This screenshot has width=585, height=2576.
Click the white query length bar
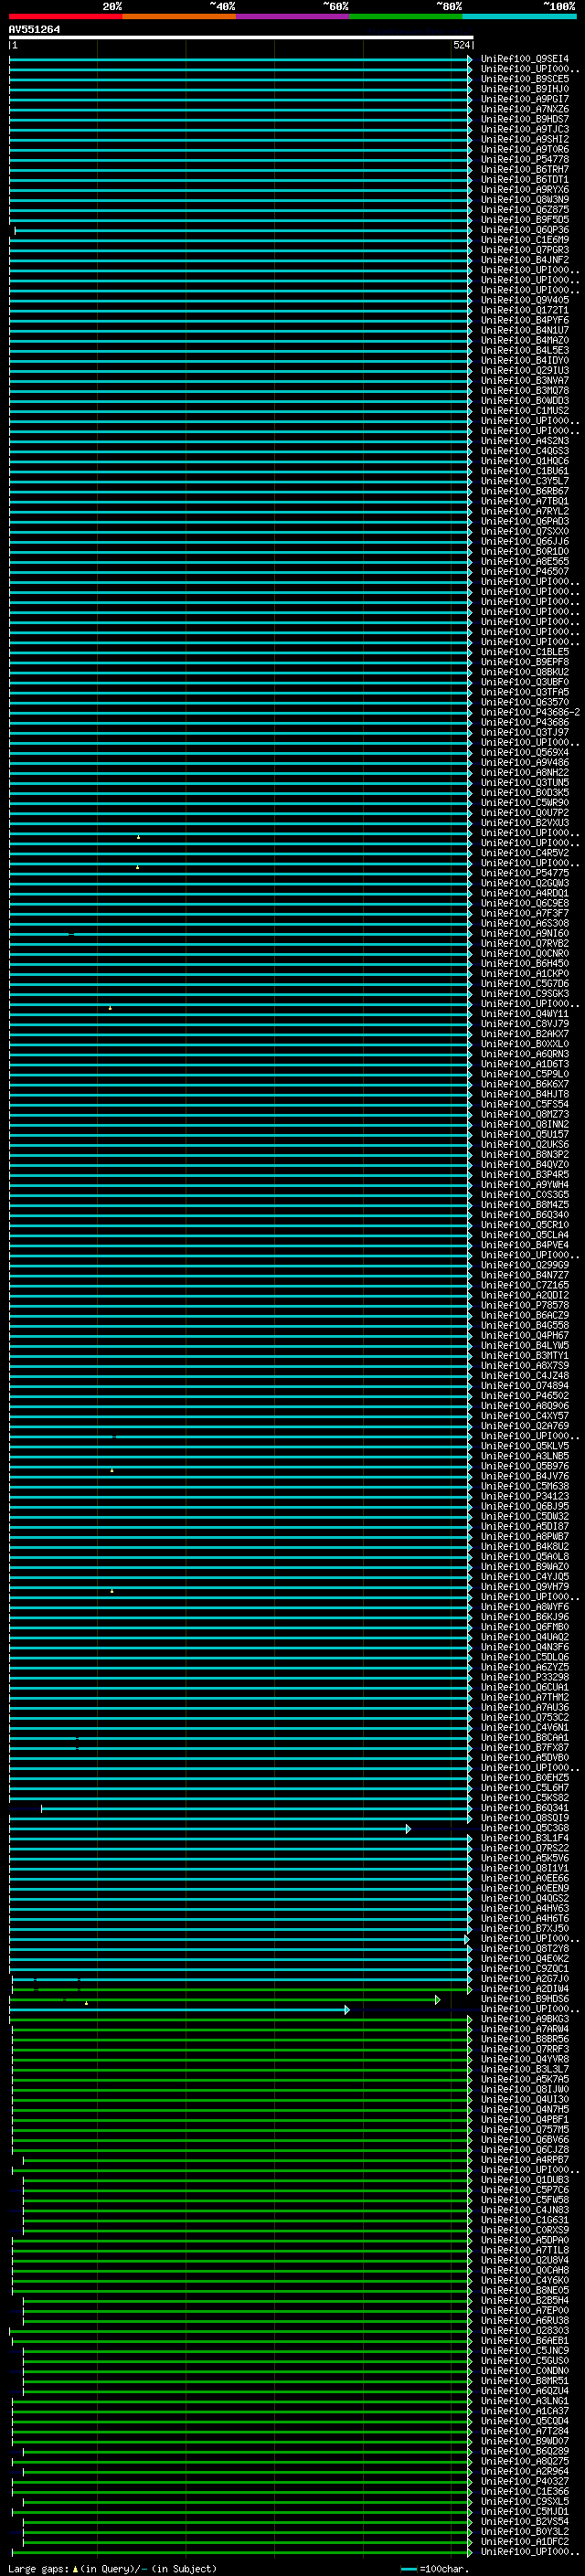(241, 37)
